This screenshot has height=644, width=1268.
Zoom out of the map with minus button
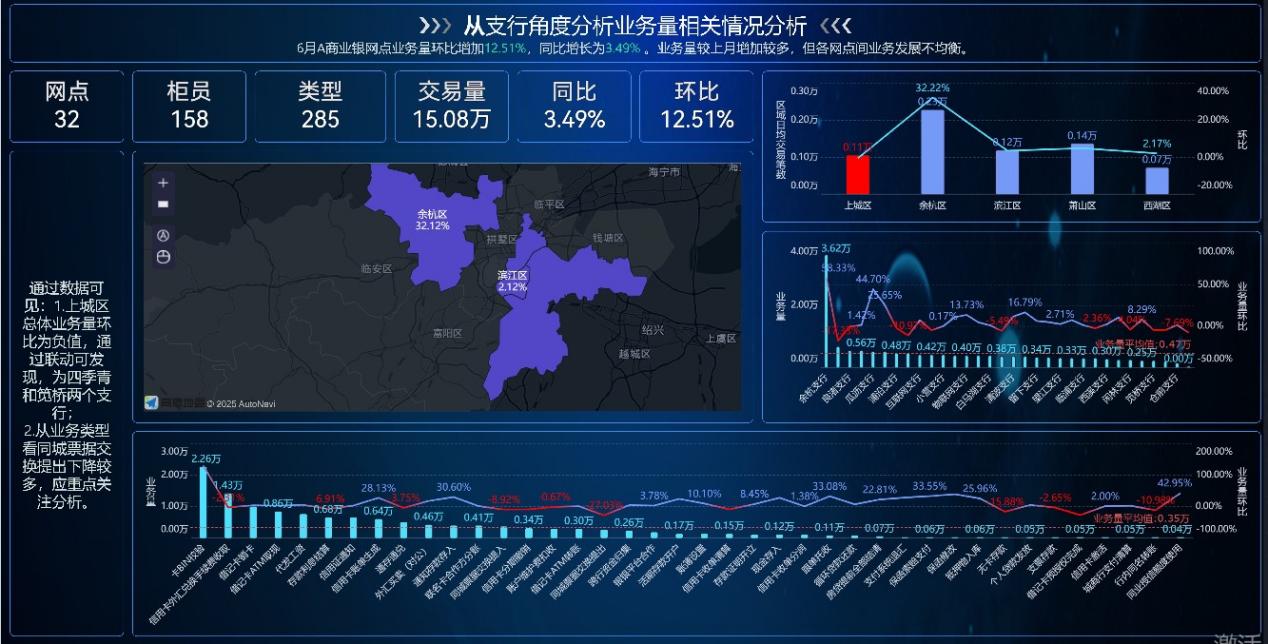pyautogui.click(x=163, y=204)
